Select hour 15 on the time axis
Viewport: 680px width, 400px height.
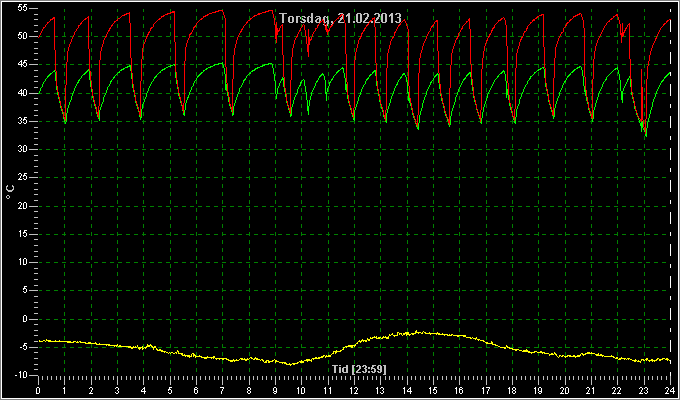tap(433, 390)
